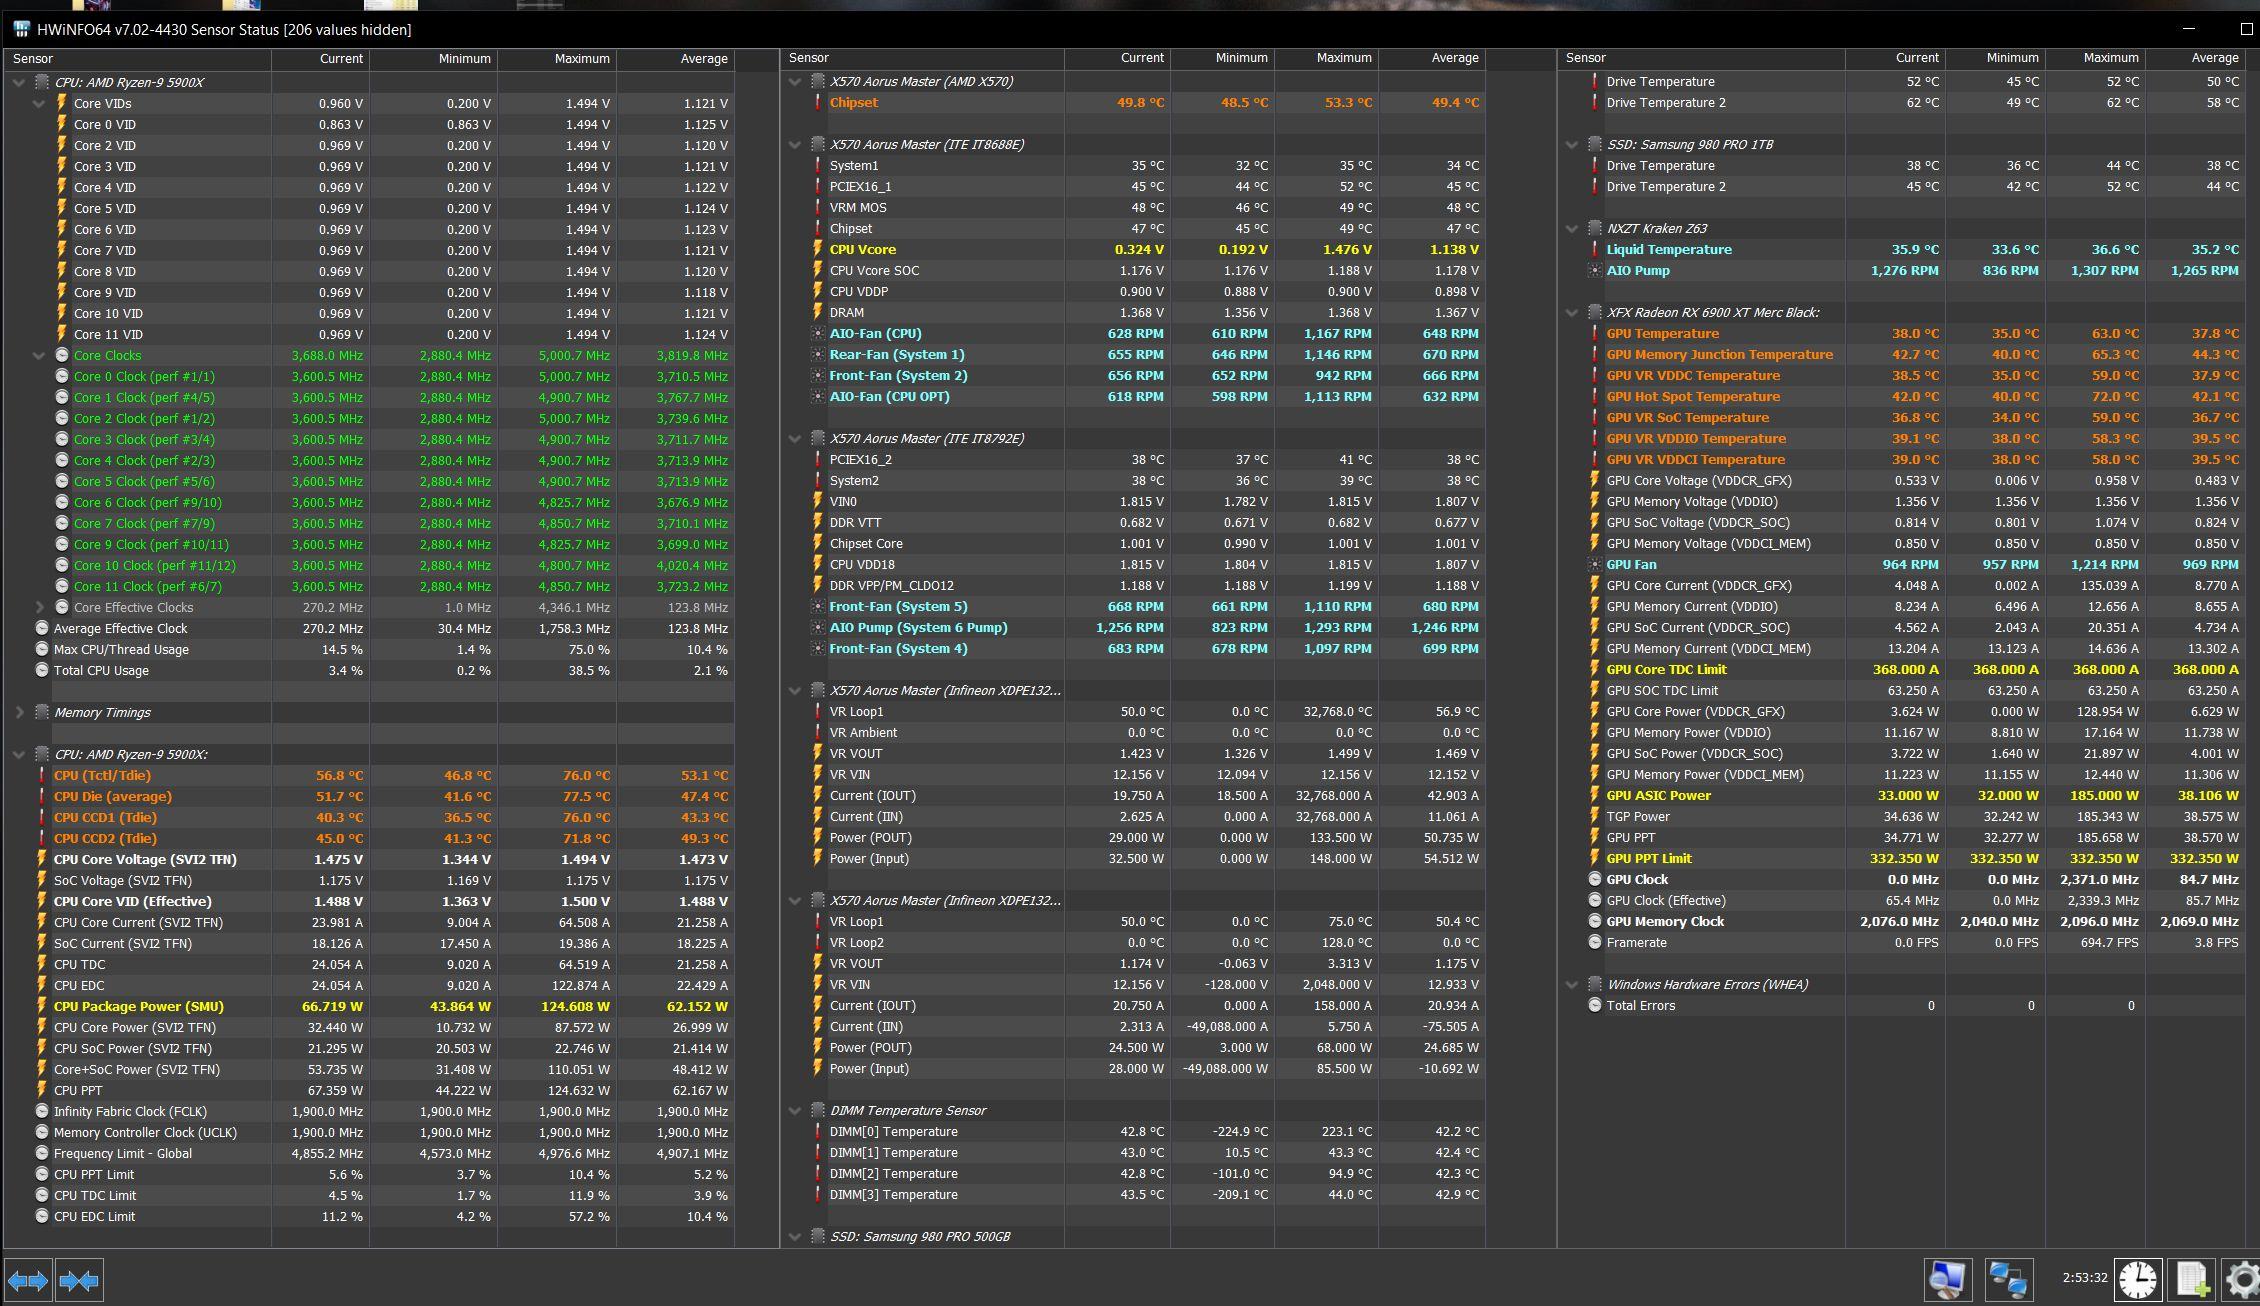Viewport: 2260px width, 1306px height.
Task: Open the networked computers remote icon
Action: coord(2008,1280)
